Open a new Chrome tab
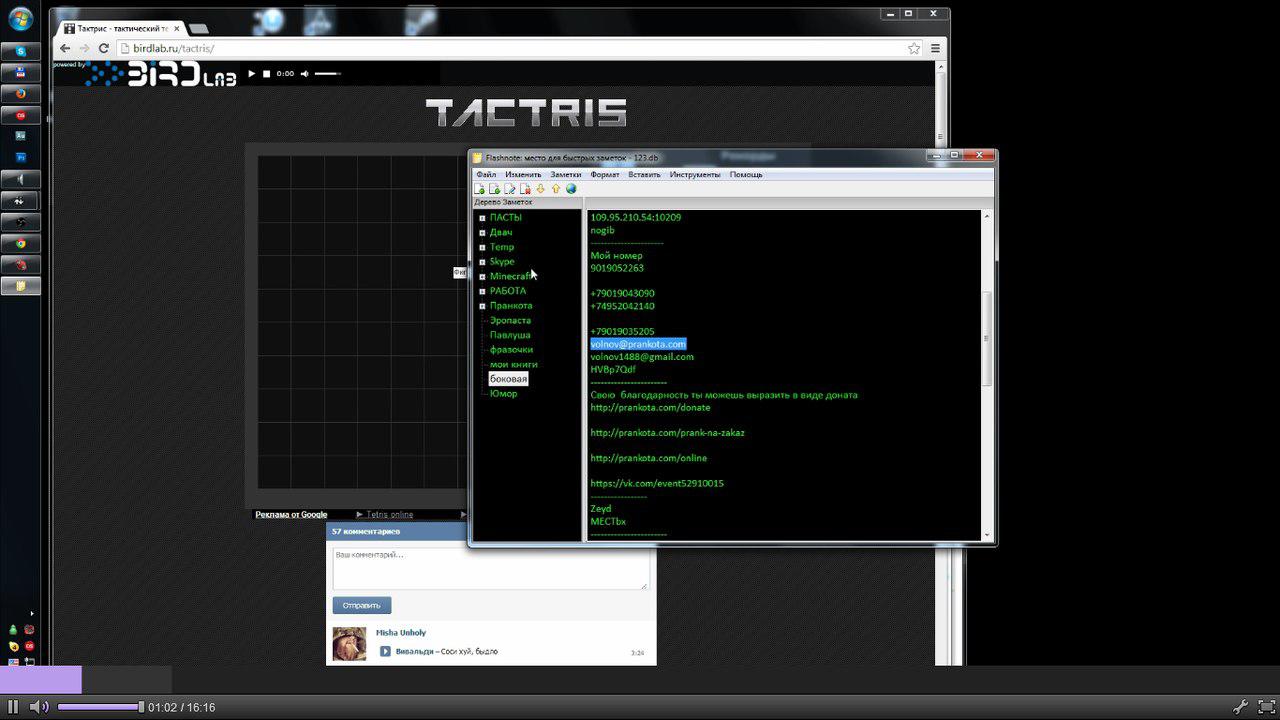This screenshot has height=720, width=1280. (198, 29)
